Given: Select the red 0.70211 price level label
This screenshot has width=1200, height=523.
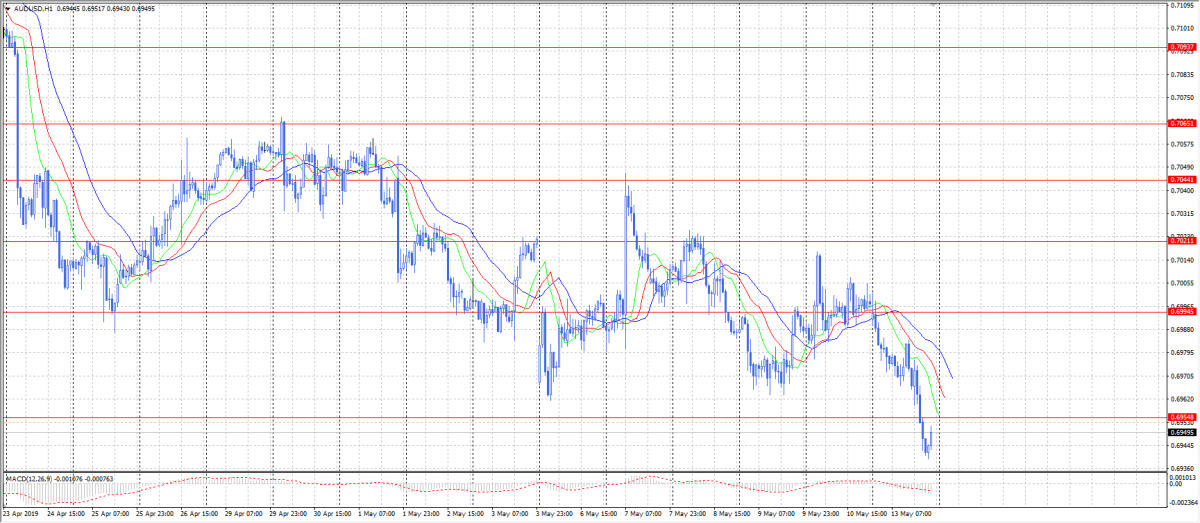Looking at the screenshot, I should click(x=1182, y=241).
